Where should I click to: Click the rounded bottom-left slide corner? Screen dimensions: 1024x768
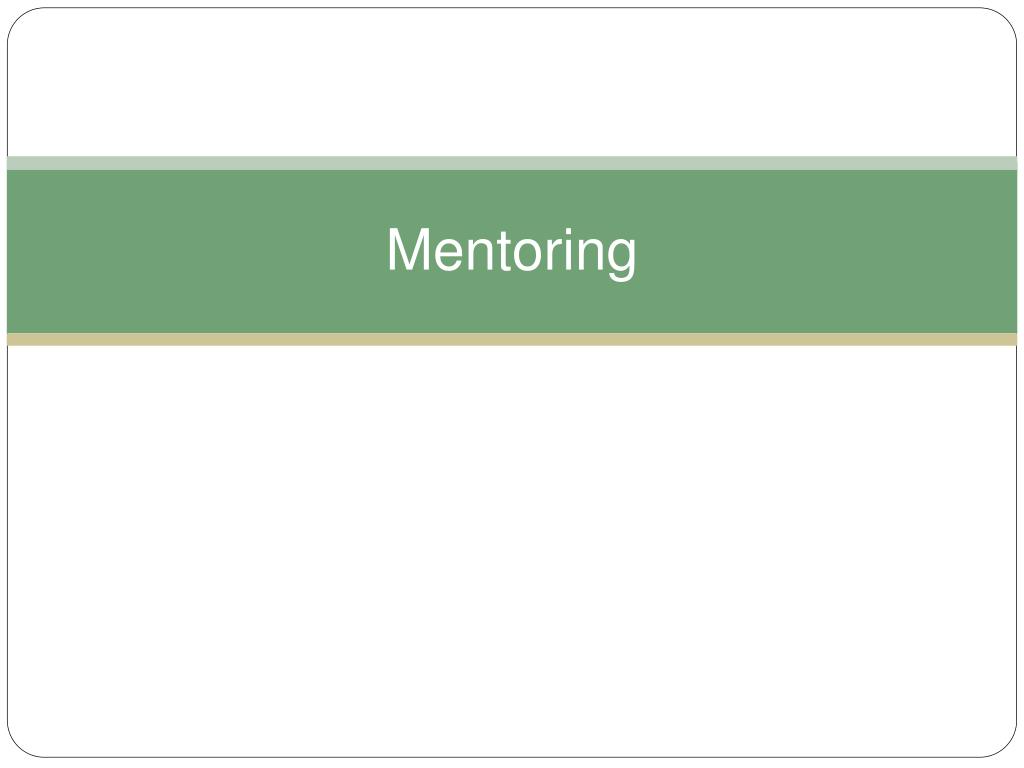coord(20,745)
